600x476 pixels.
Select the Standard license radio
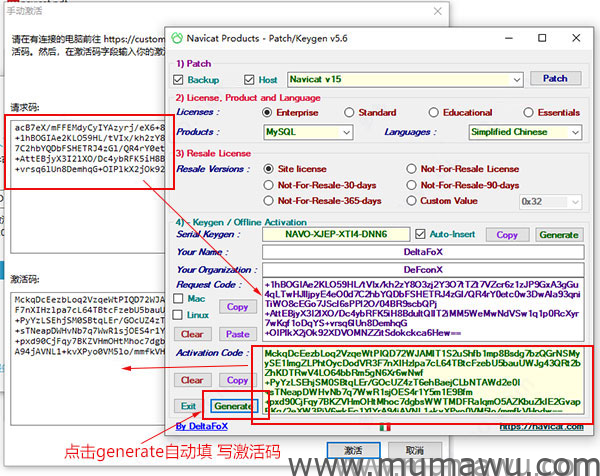coord(349,112)
